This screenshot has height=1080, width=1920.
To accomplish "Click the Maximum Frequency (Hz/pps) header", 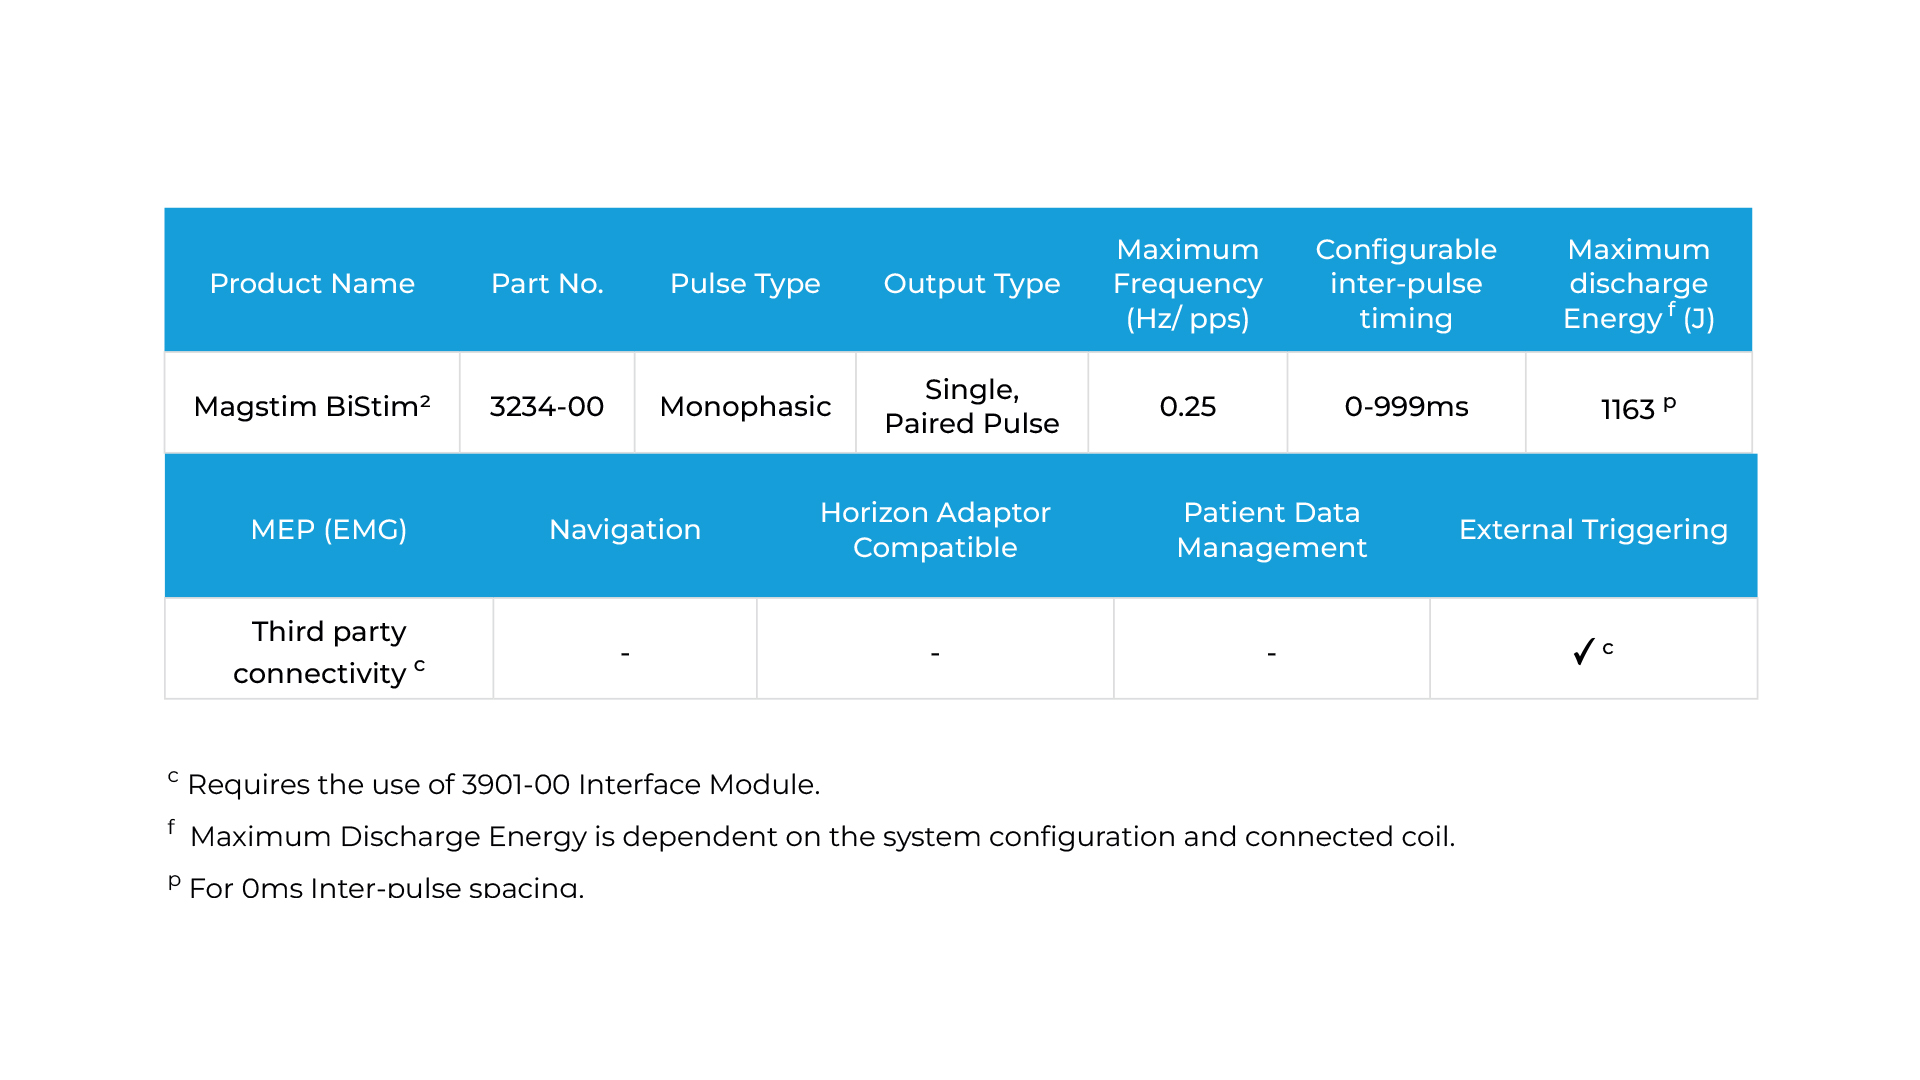I will point(1187,284).
